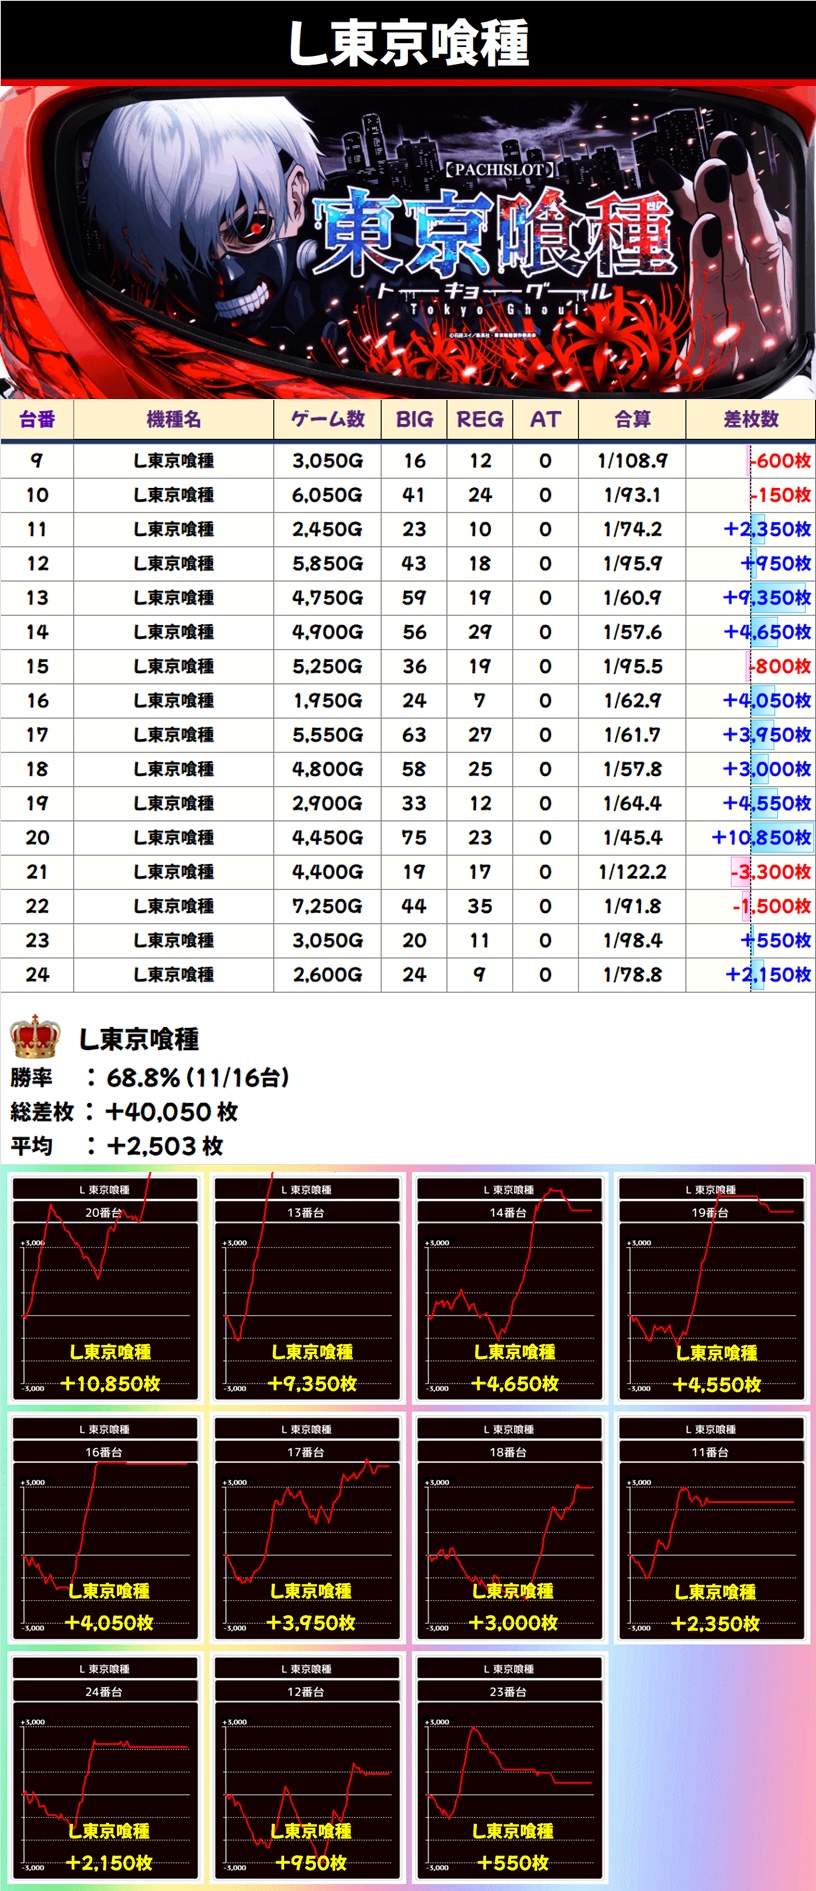Select the ゲーム数 column header
The width and height of the screenshot is (816, 1891).
tap(327, 419)
